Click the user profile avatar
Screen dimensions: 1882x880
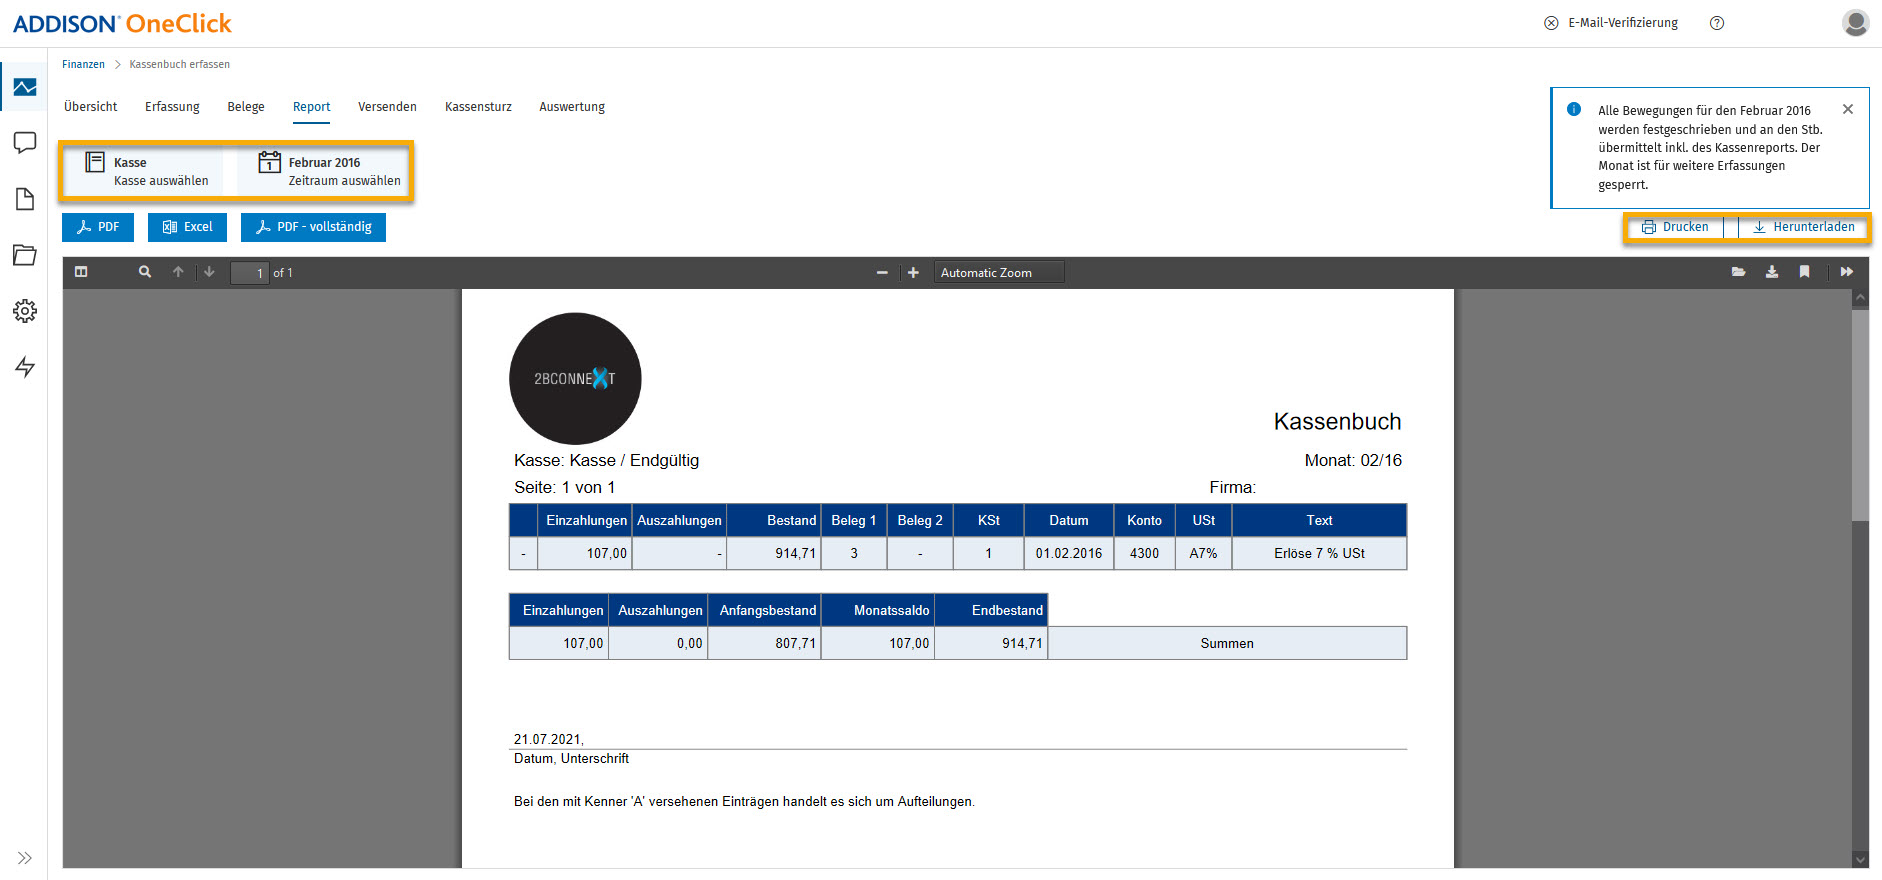[1855, 23]
